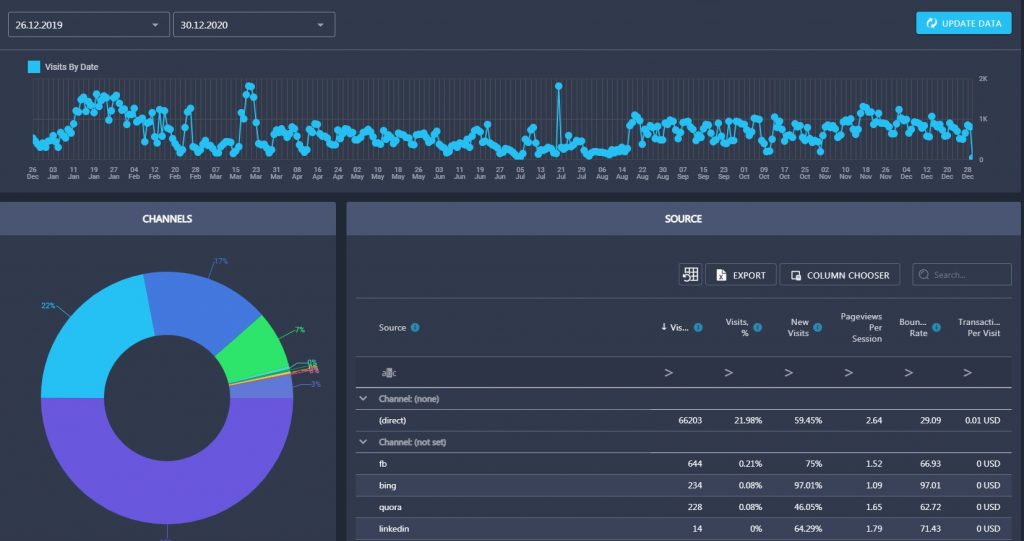Open the Bounce Rate filter operator
Image resolution: width=1024 pixels, height=541 pixels.
[x=908, y=373]
